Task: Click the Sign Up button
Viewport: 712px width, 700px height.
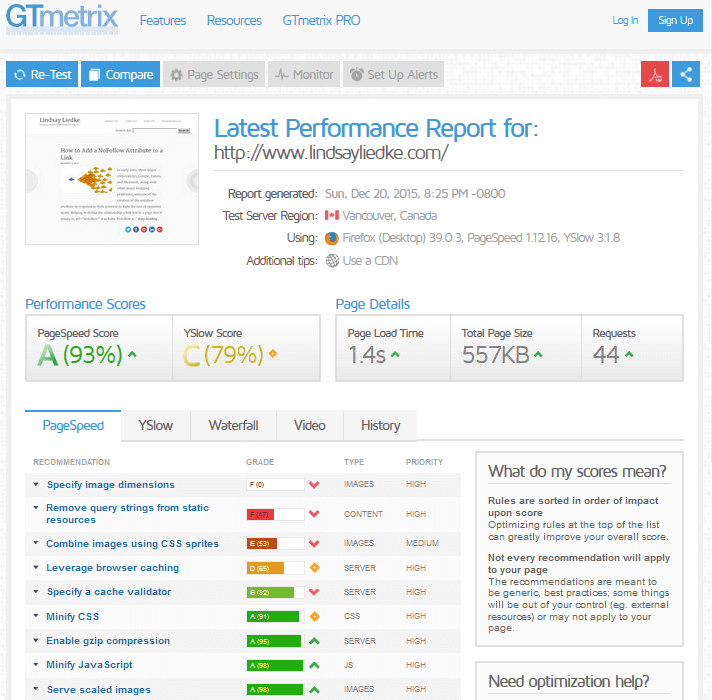Action: click(675, 20)
